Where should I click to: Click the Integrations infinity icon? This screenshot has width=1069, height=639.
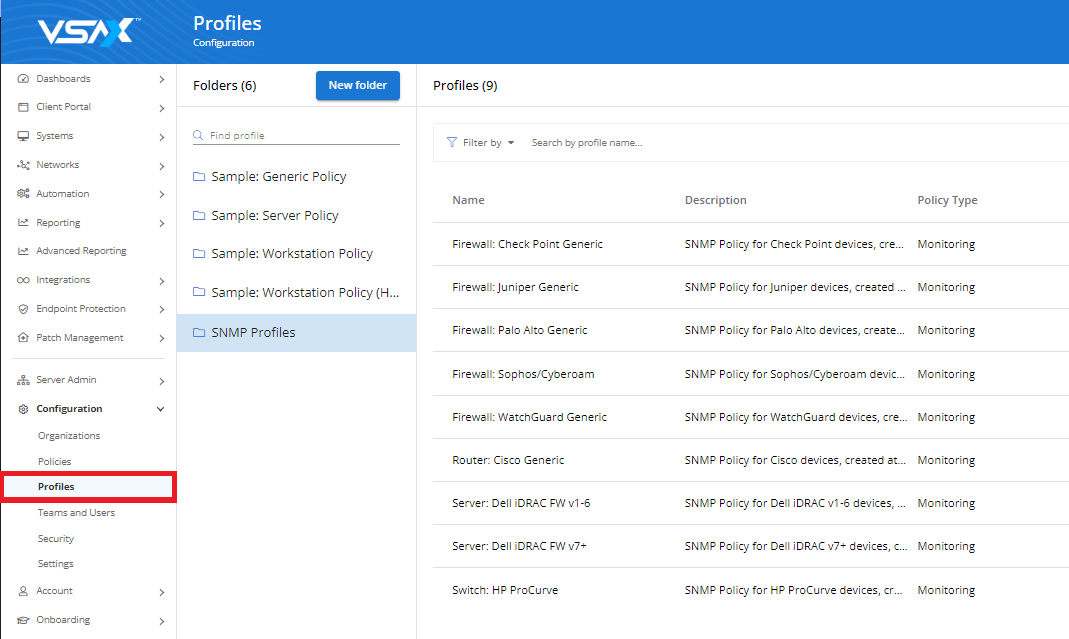point(23,280)
